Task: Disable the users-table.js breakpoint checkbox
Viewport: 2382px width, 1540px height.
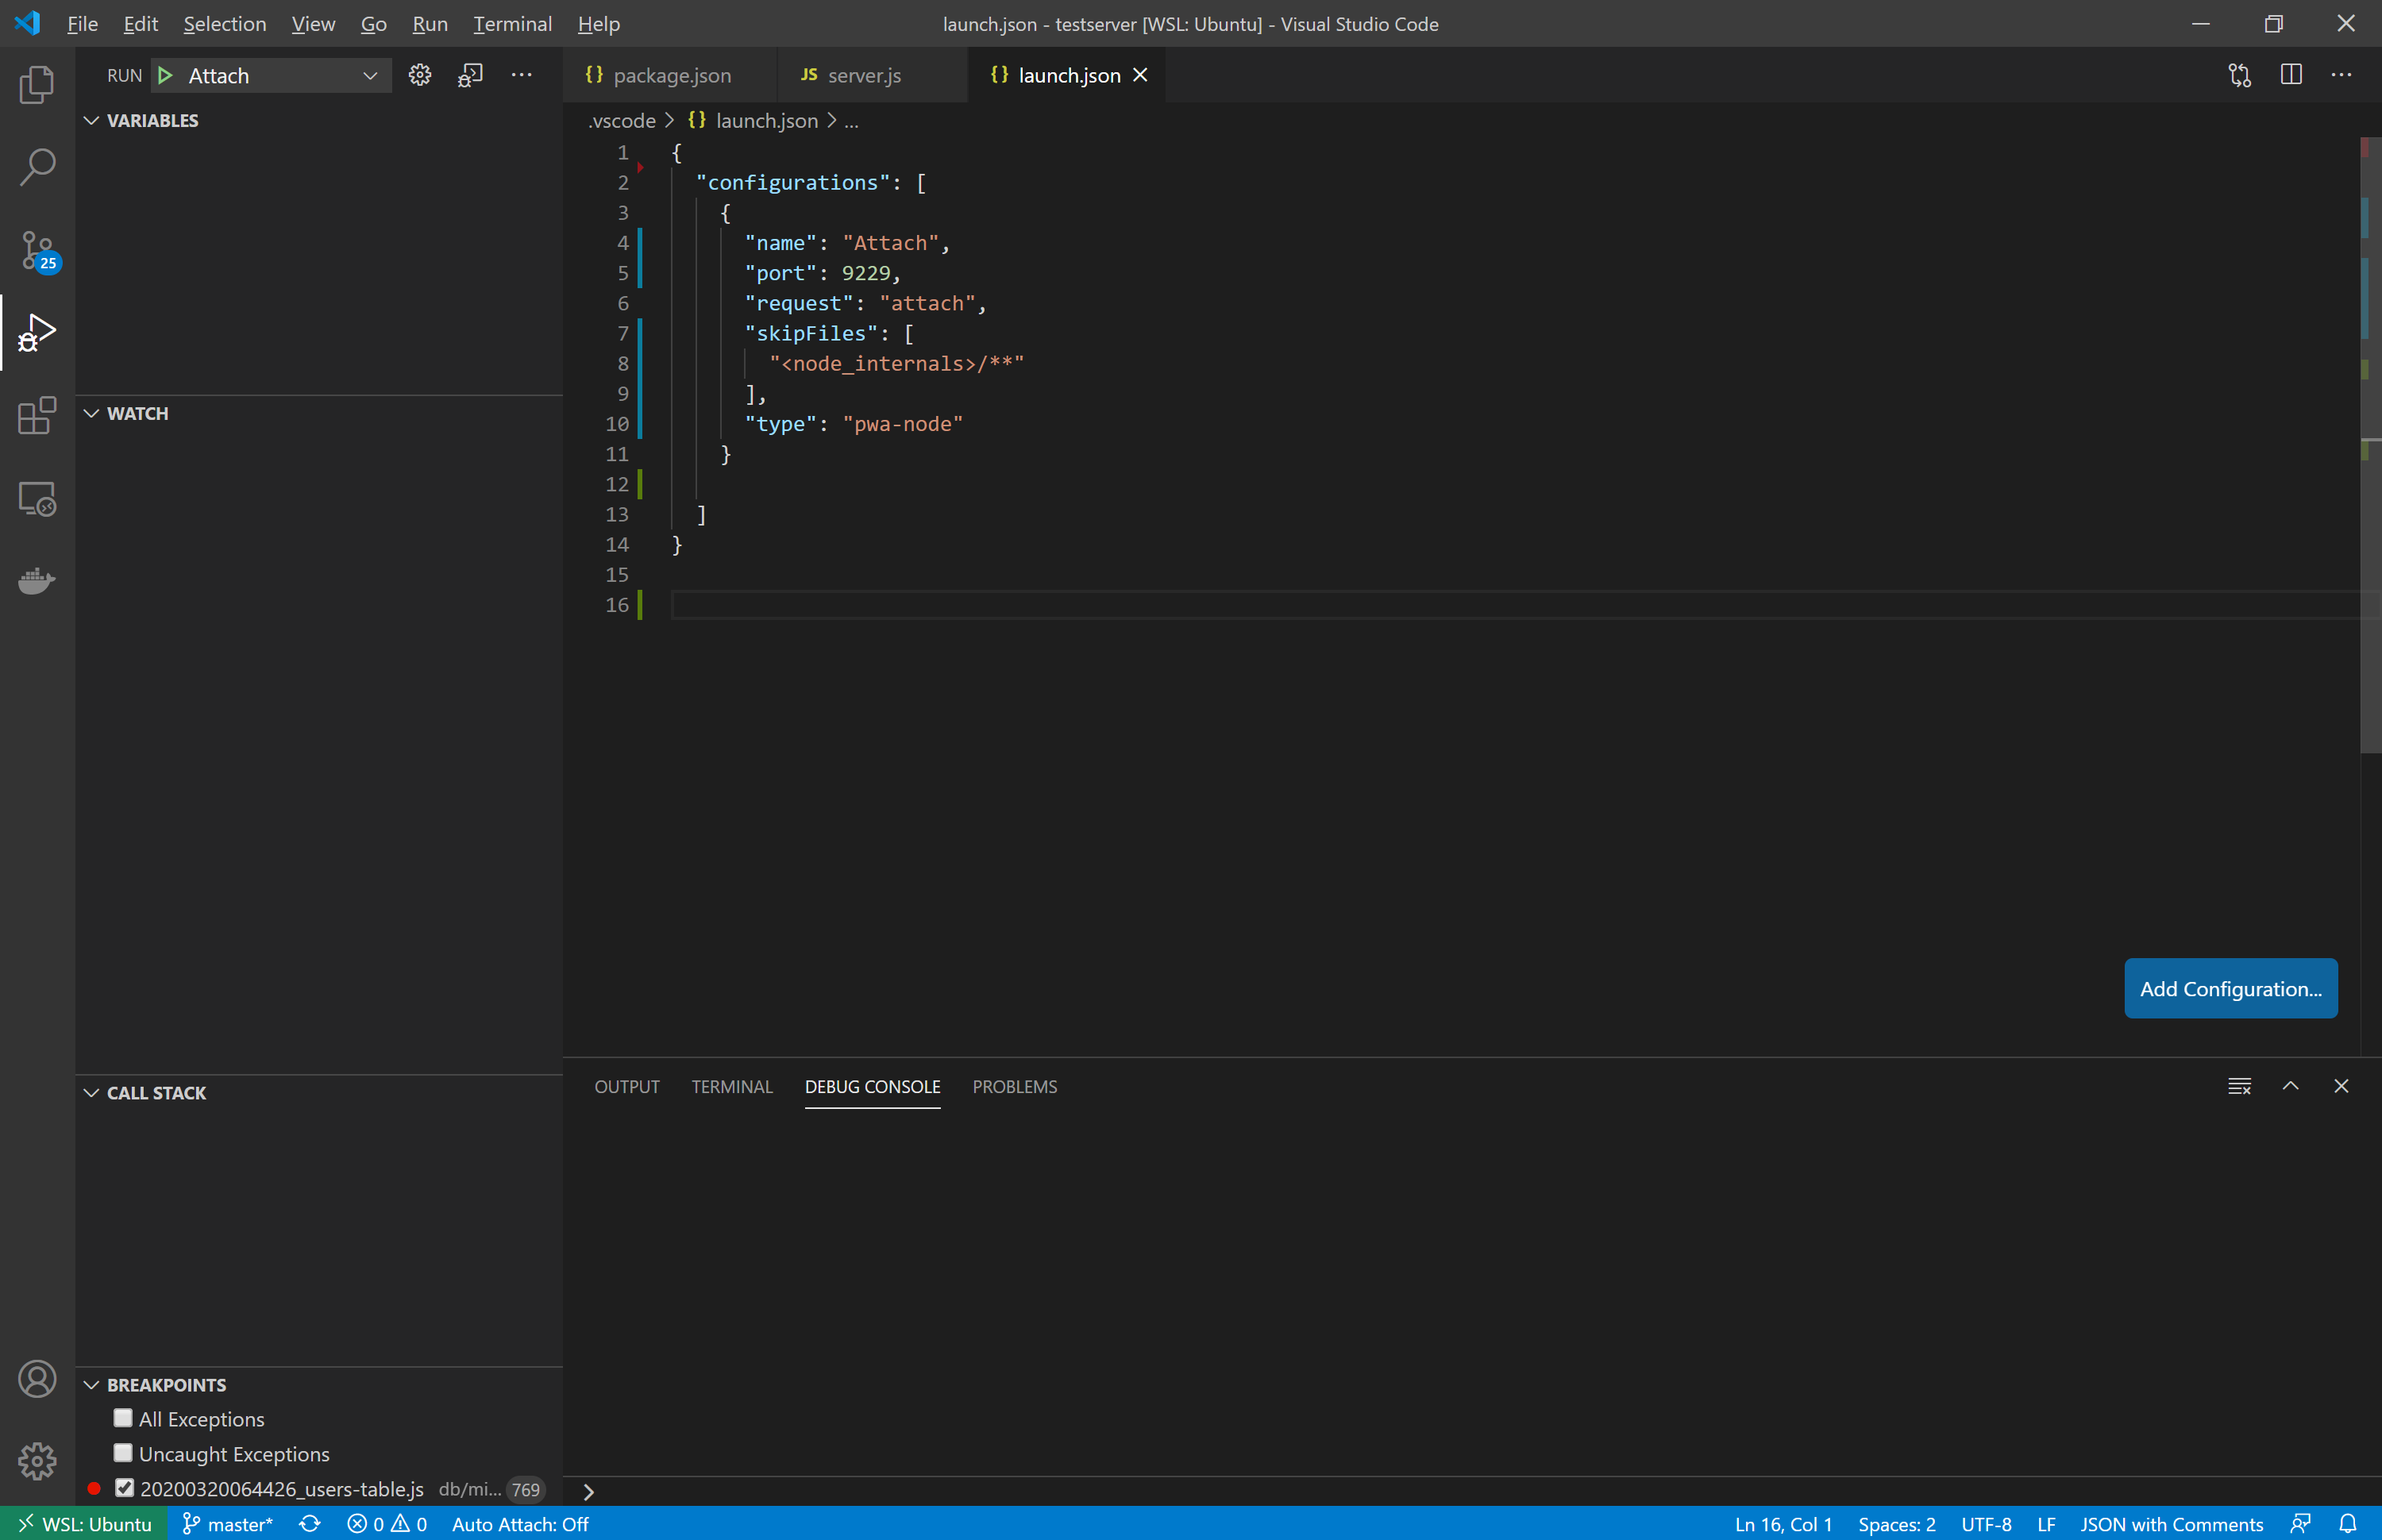Action: pyautogui.click(x=124, y=1488)
